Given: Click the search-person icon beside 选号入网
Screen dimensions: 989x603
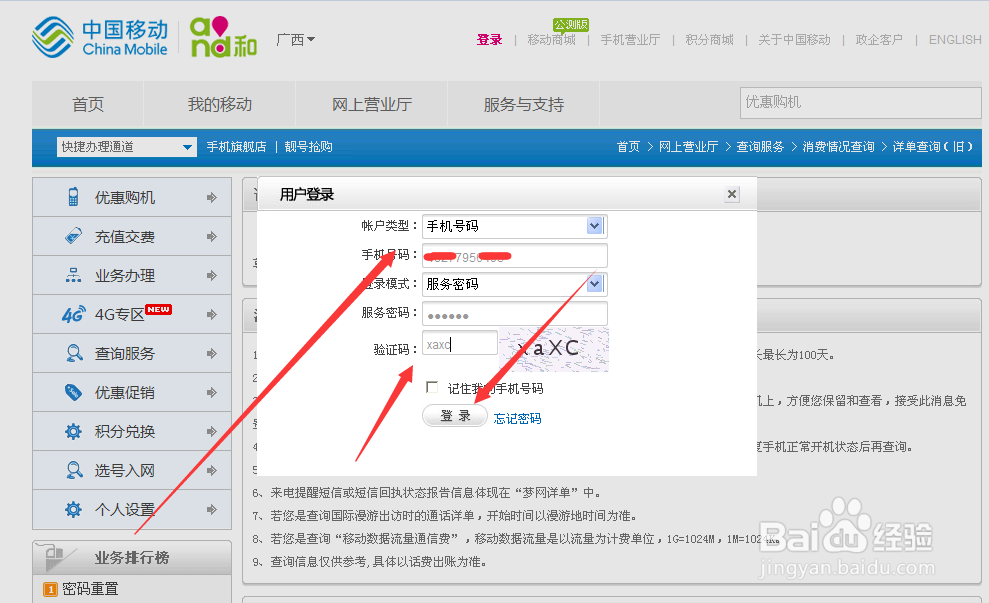Looking at the screenshot, I should 74,471.
